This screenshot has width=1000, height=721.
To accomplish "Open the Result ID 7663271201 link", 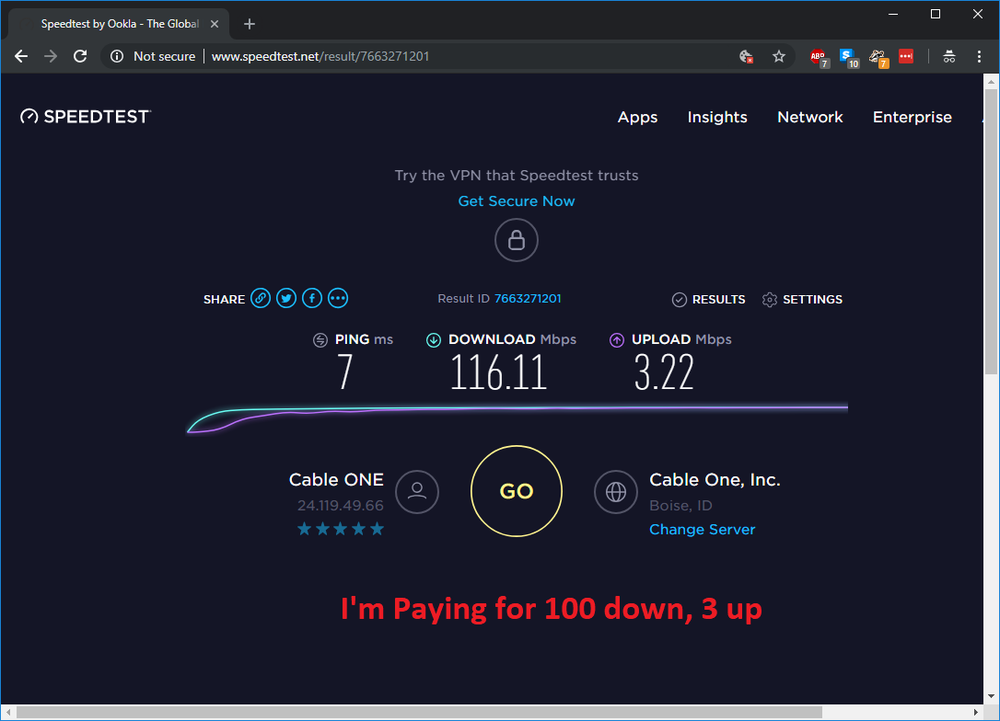I will (527, 299).
